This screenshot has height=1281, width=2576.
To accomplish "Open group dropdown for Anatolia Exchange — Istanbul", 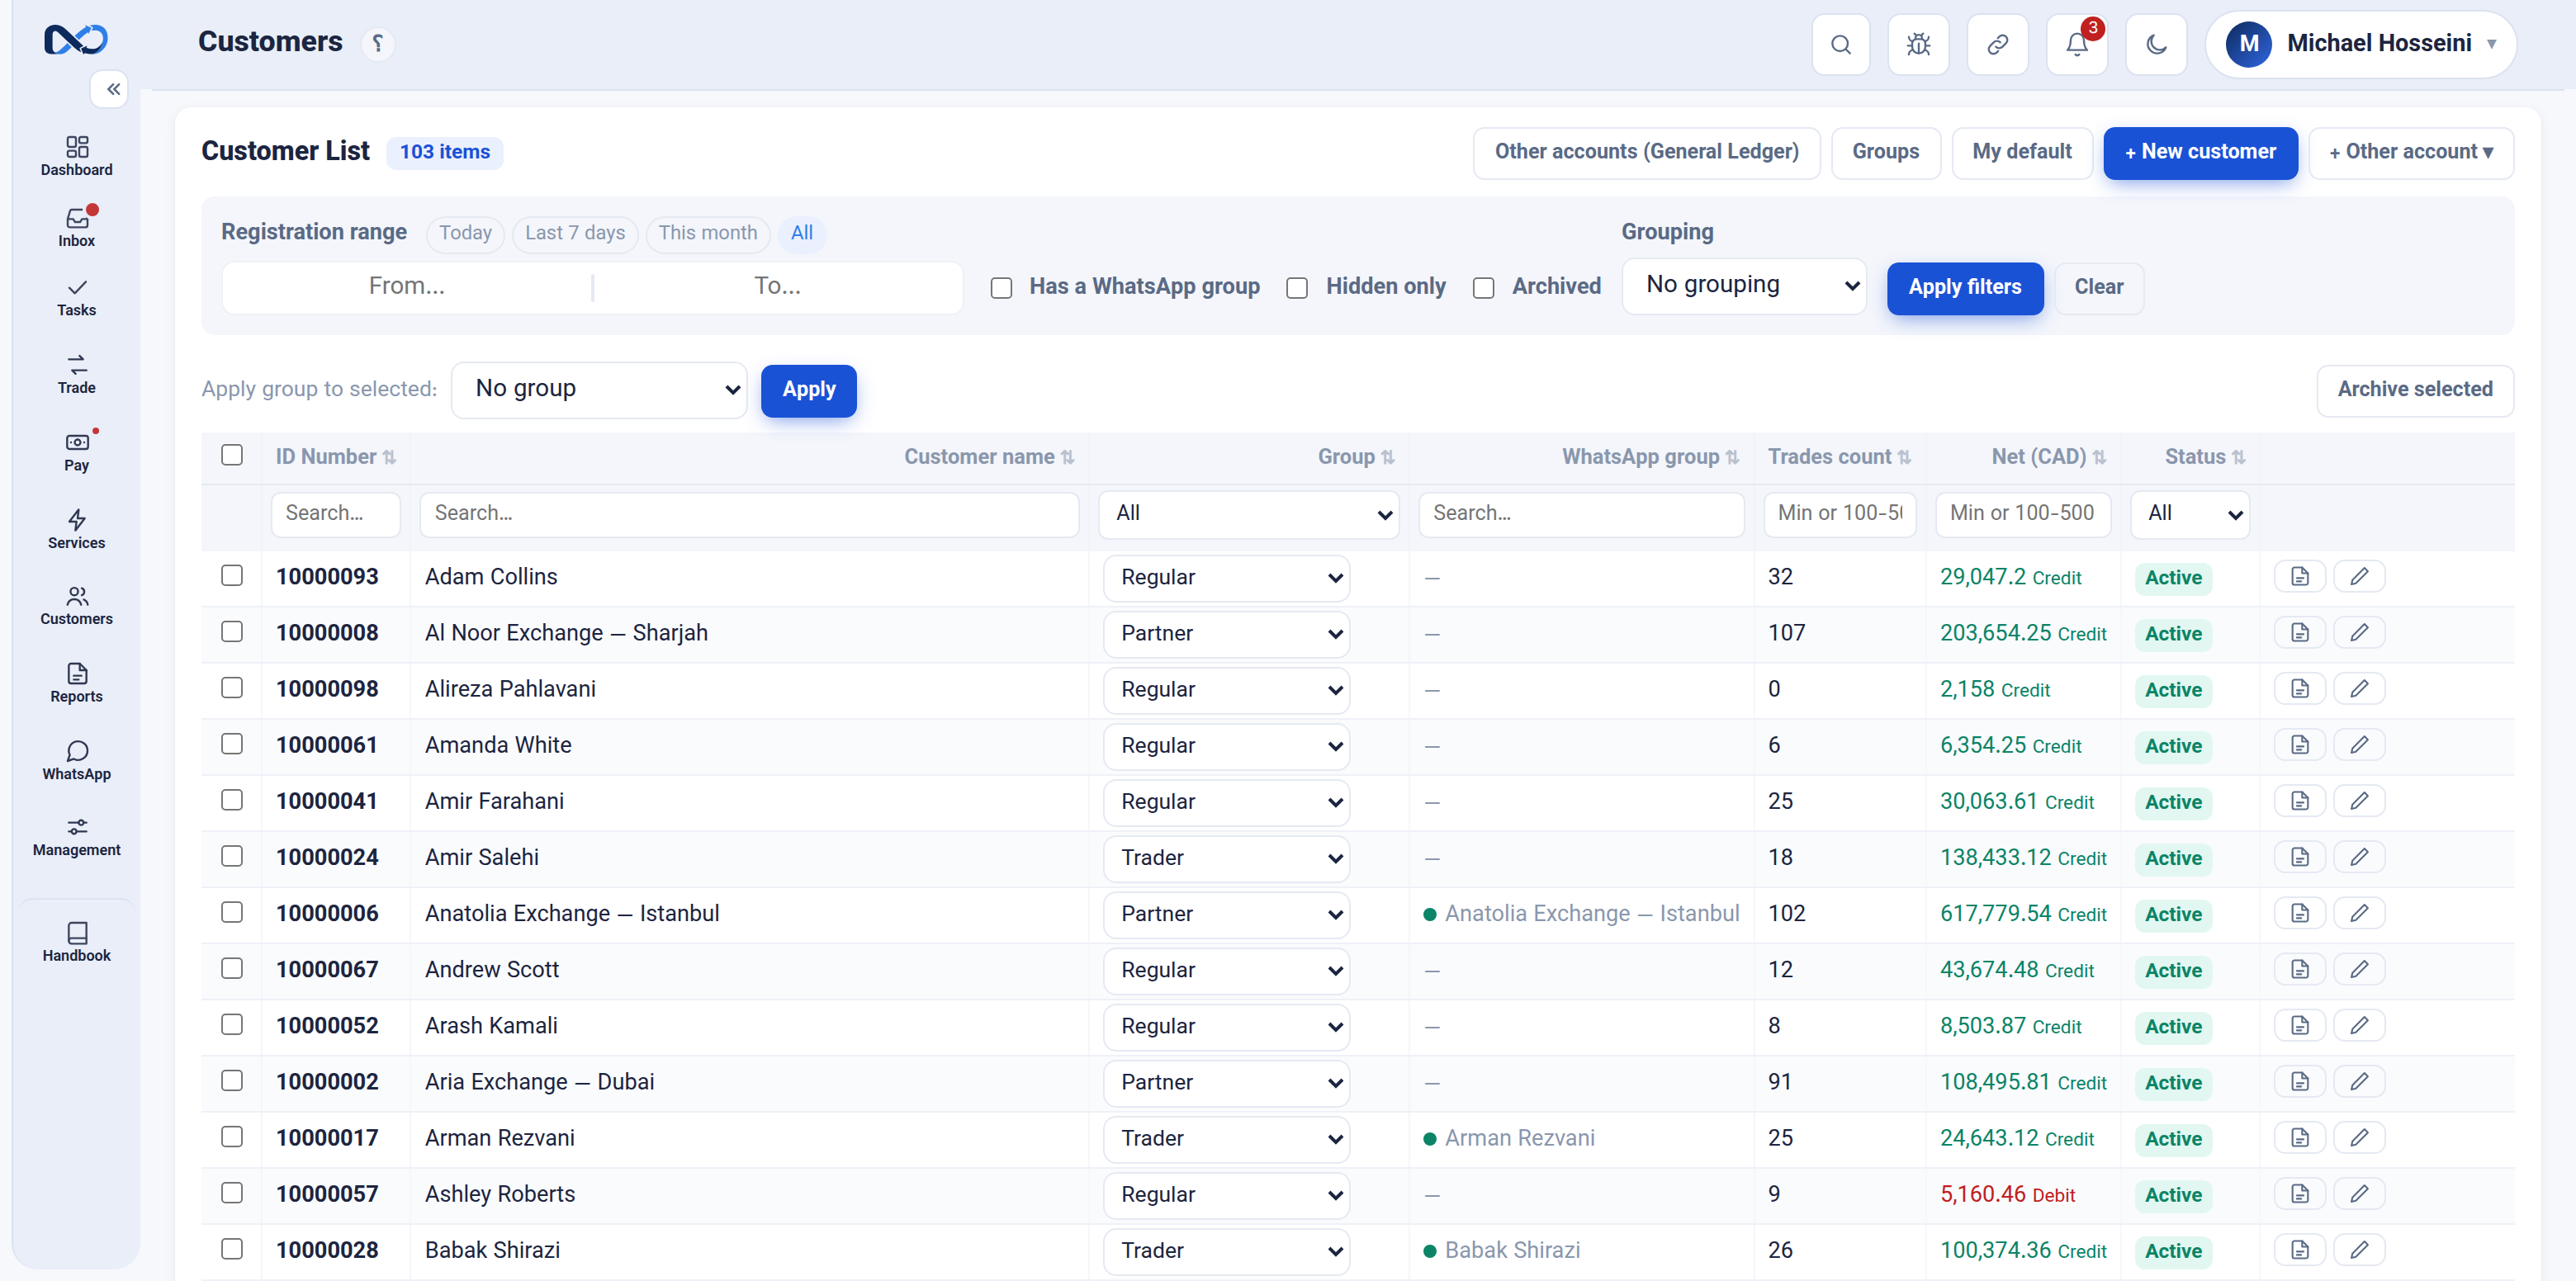I will (1226, 914).
